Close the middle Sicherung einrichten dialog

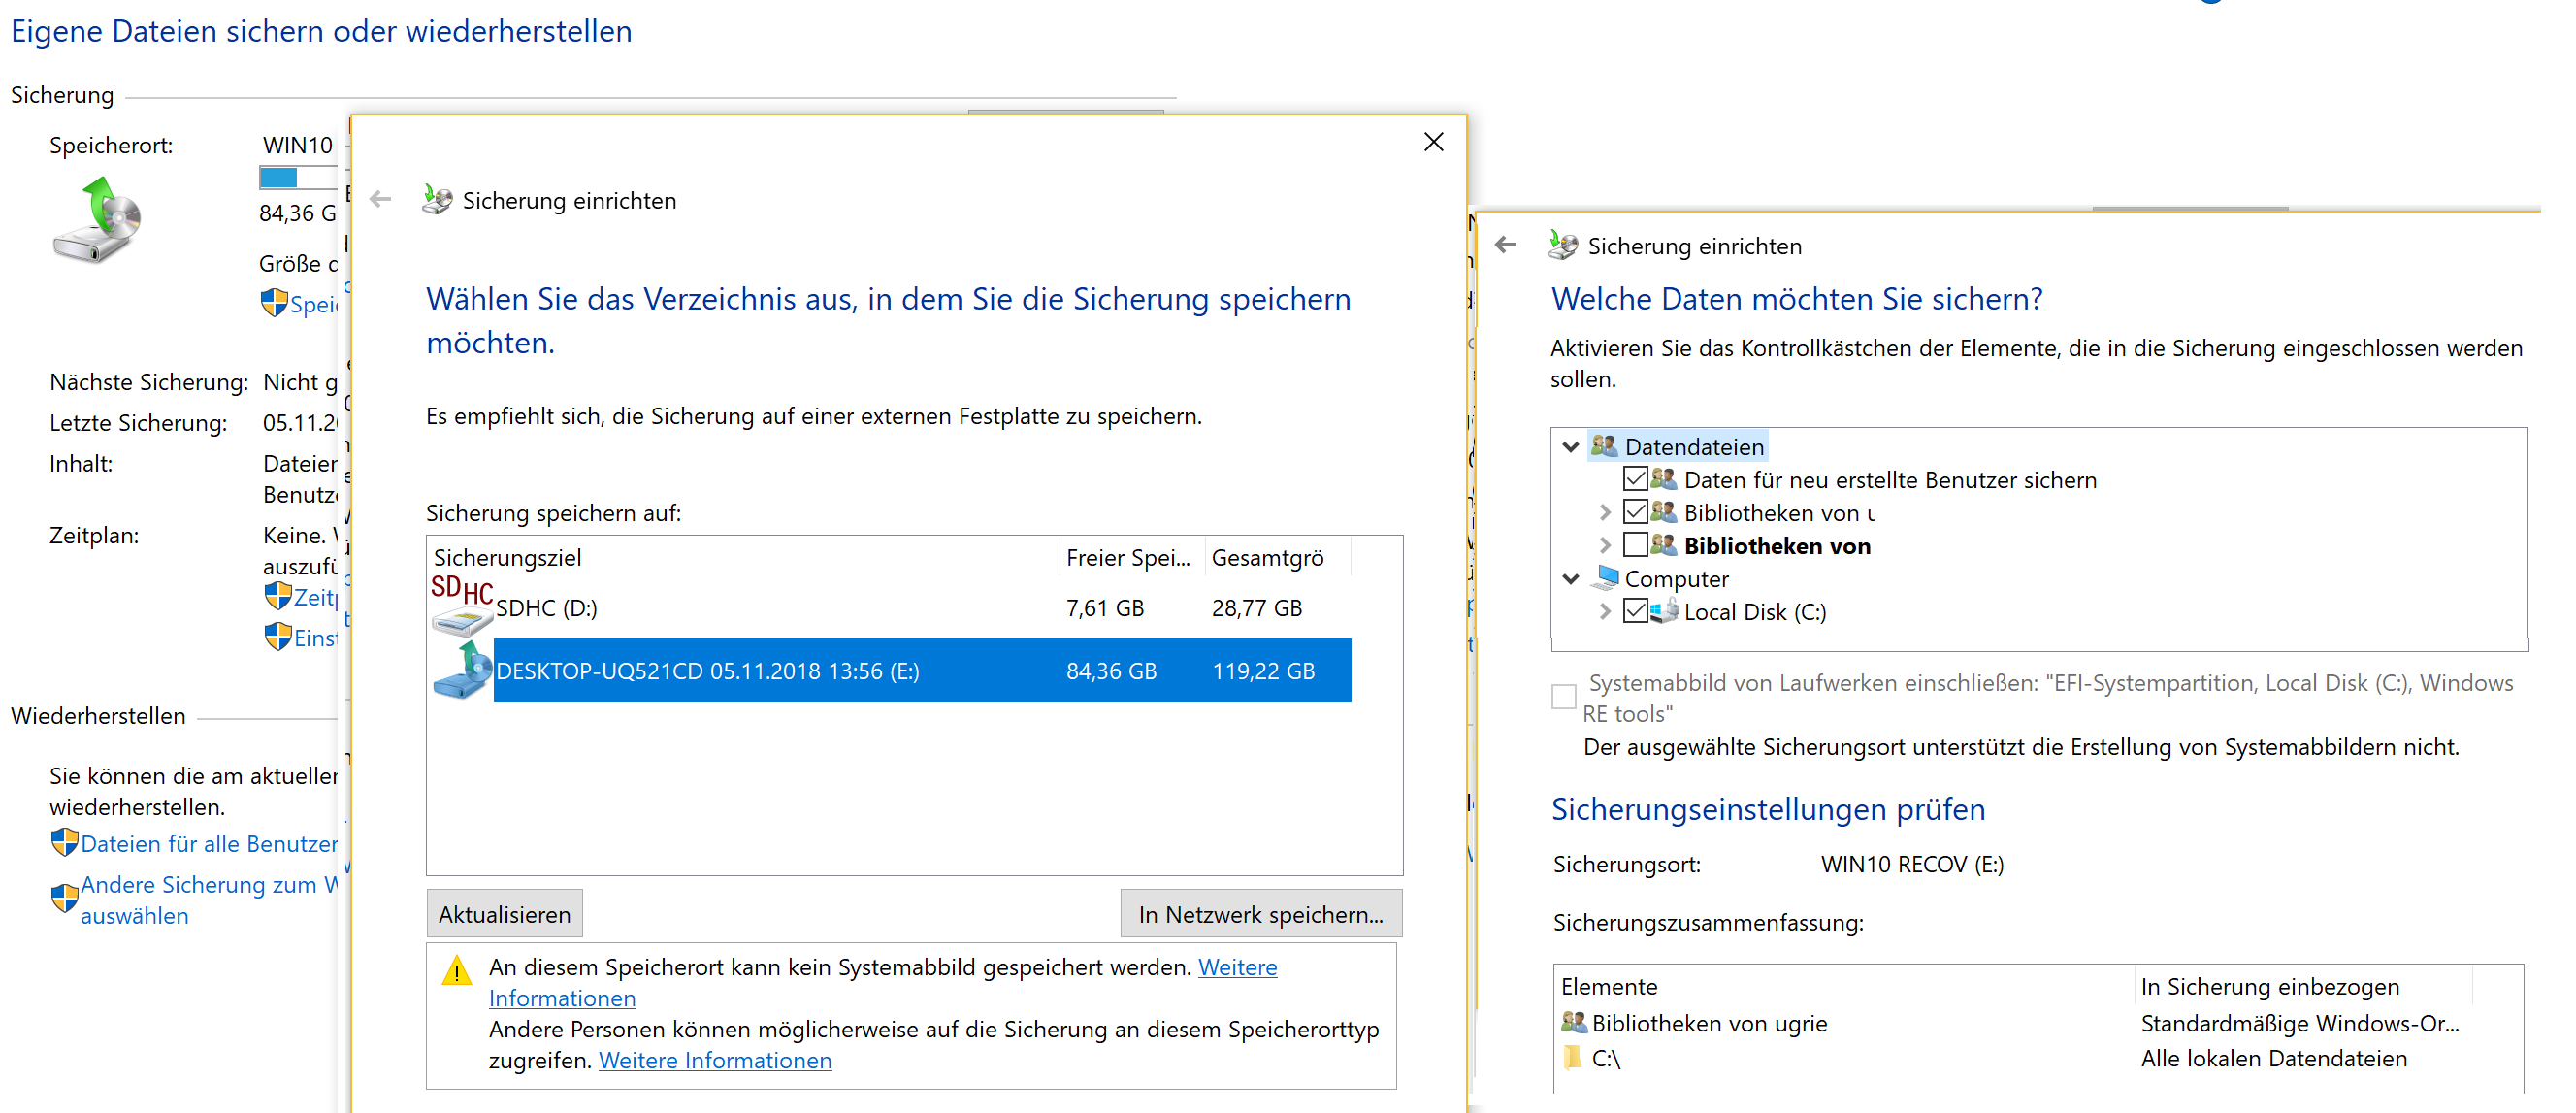(x=1433, y=142)
